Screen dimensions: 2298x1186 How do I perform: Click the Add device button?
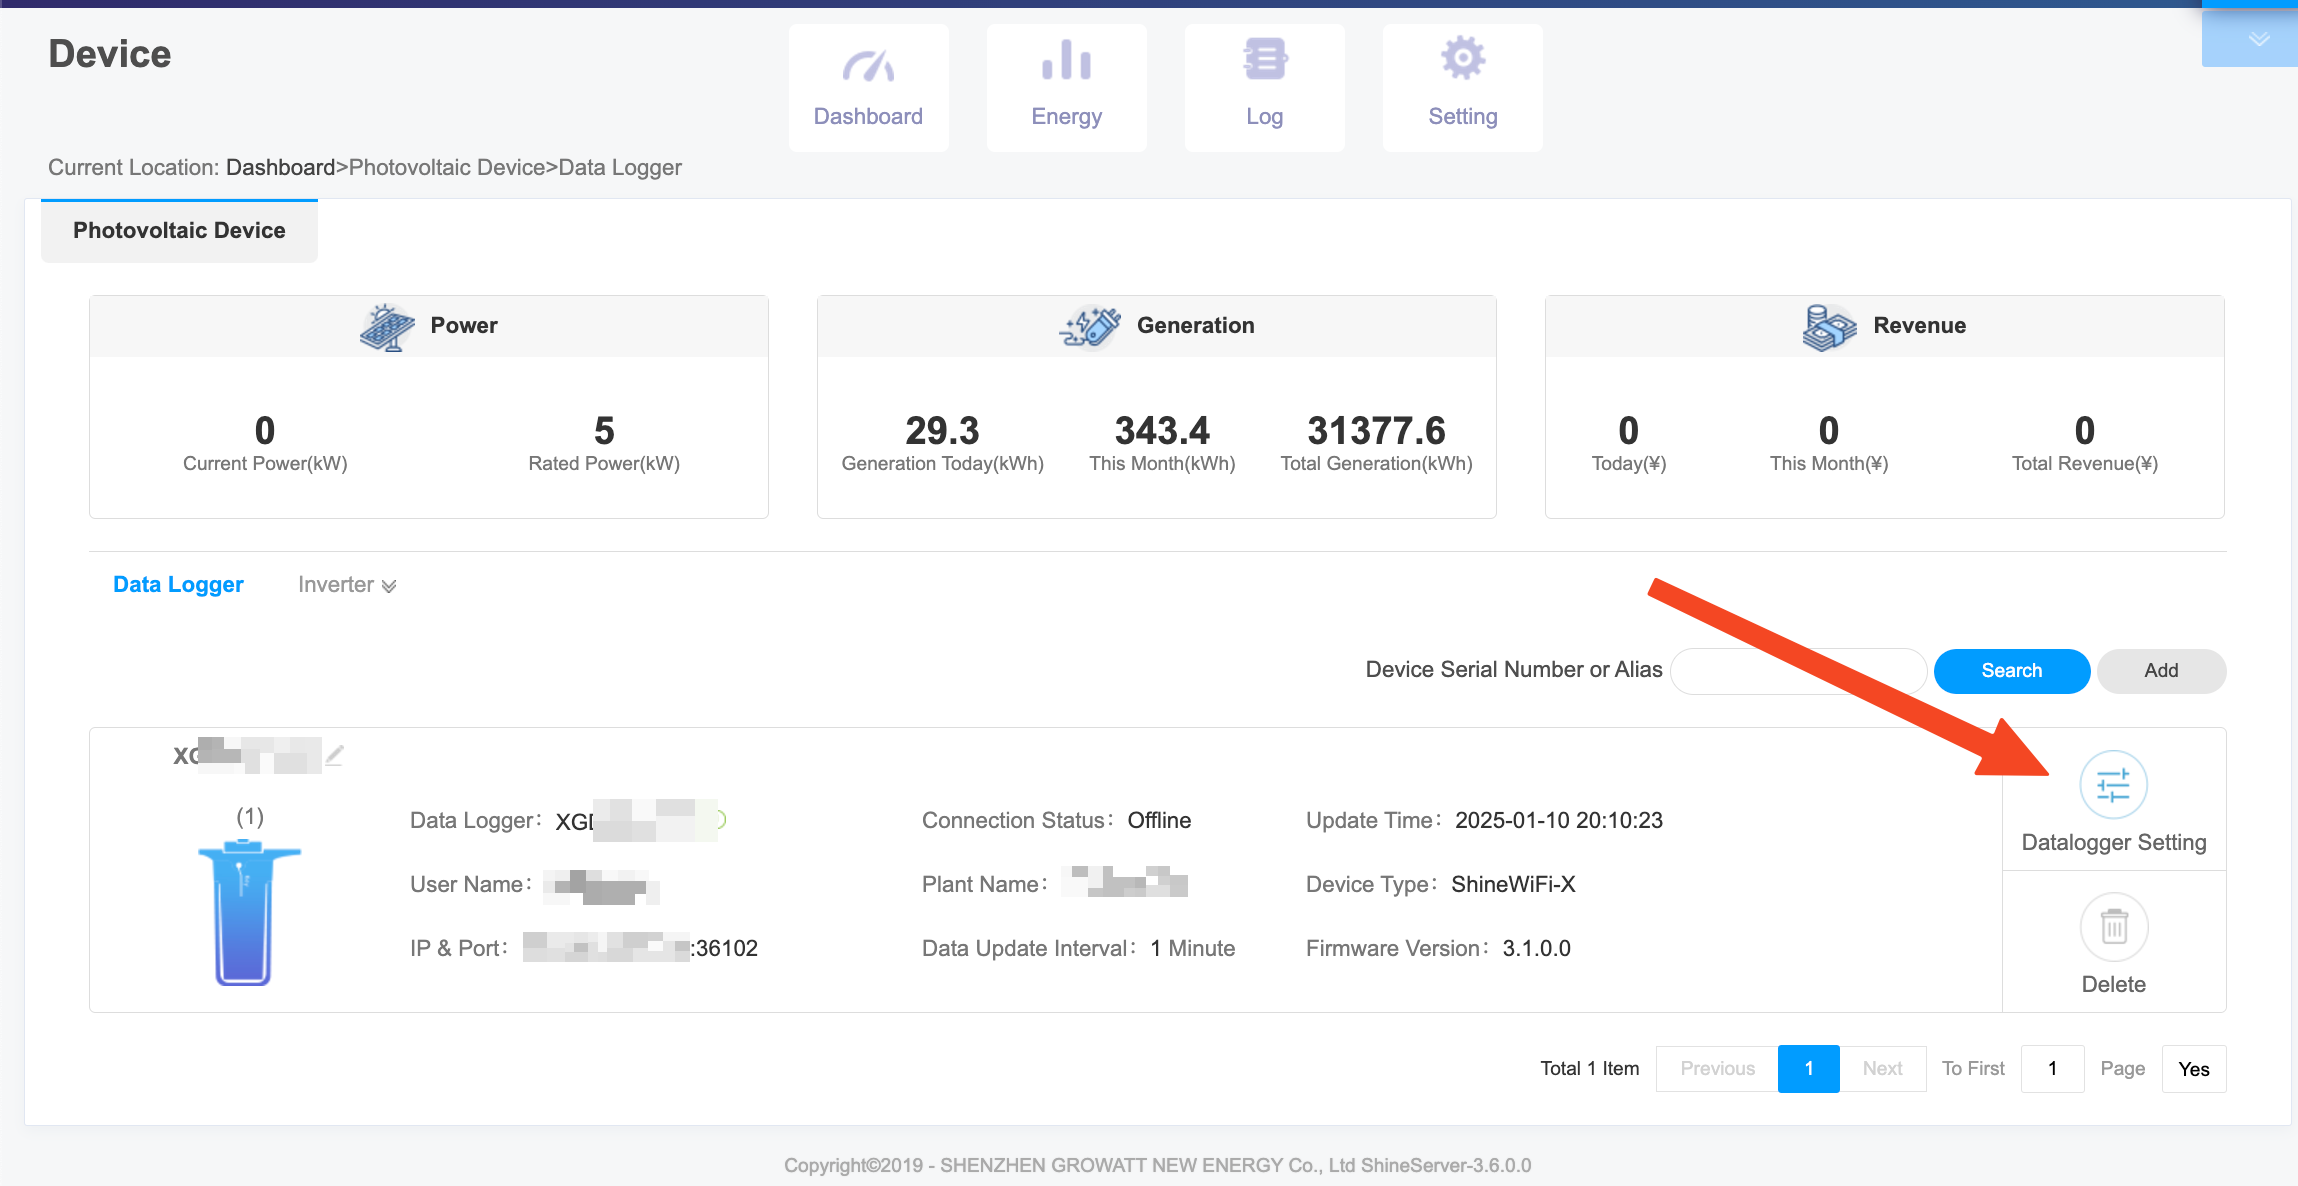[x=2160, y=671]
